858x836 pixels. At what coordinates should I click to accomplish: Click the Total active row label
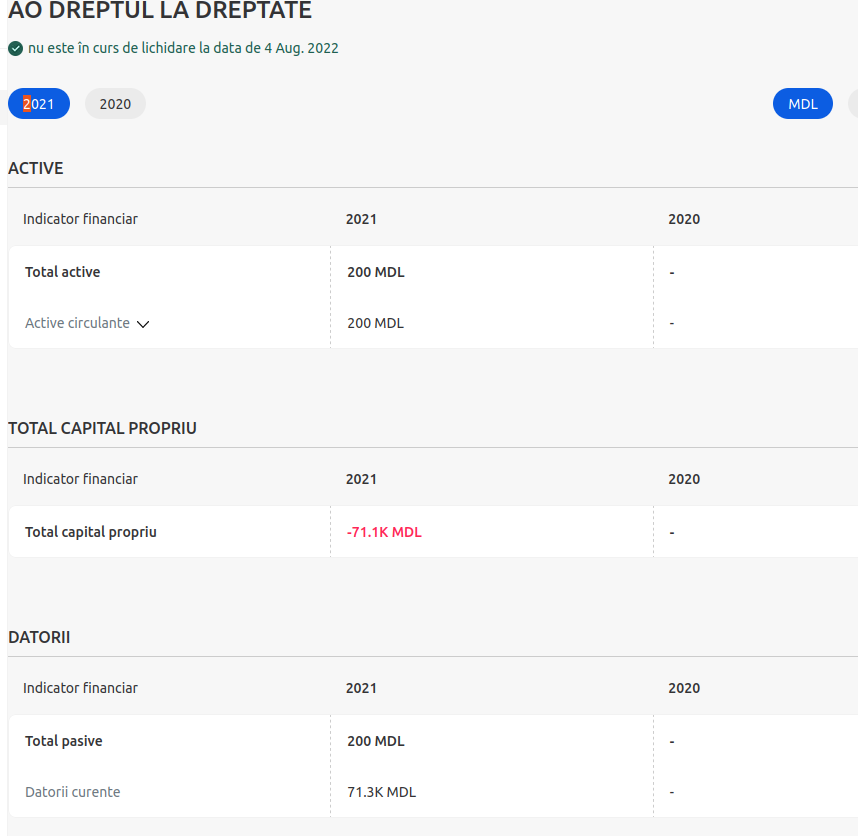pos(62,272)
